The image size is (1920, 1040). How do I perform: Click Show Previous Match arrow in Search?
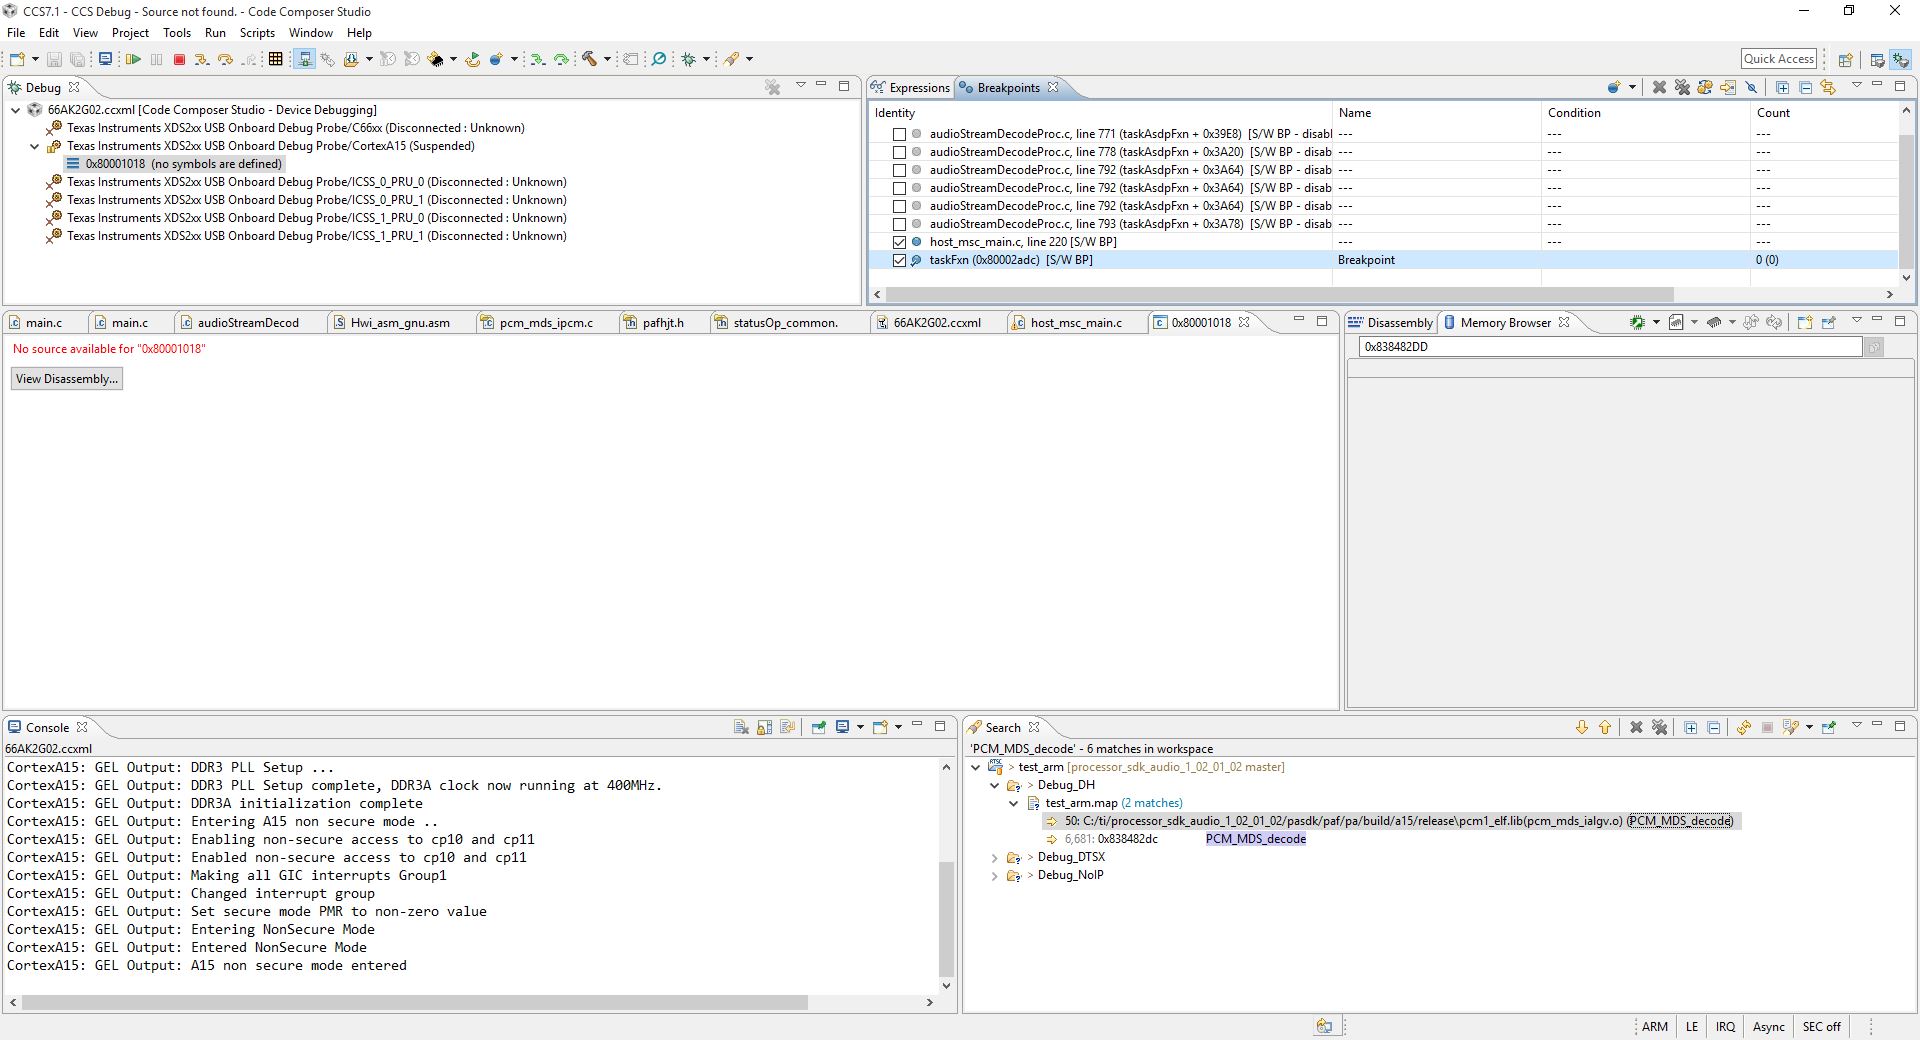pyautogui.click(x=1605, y=727)
